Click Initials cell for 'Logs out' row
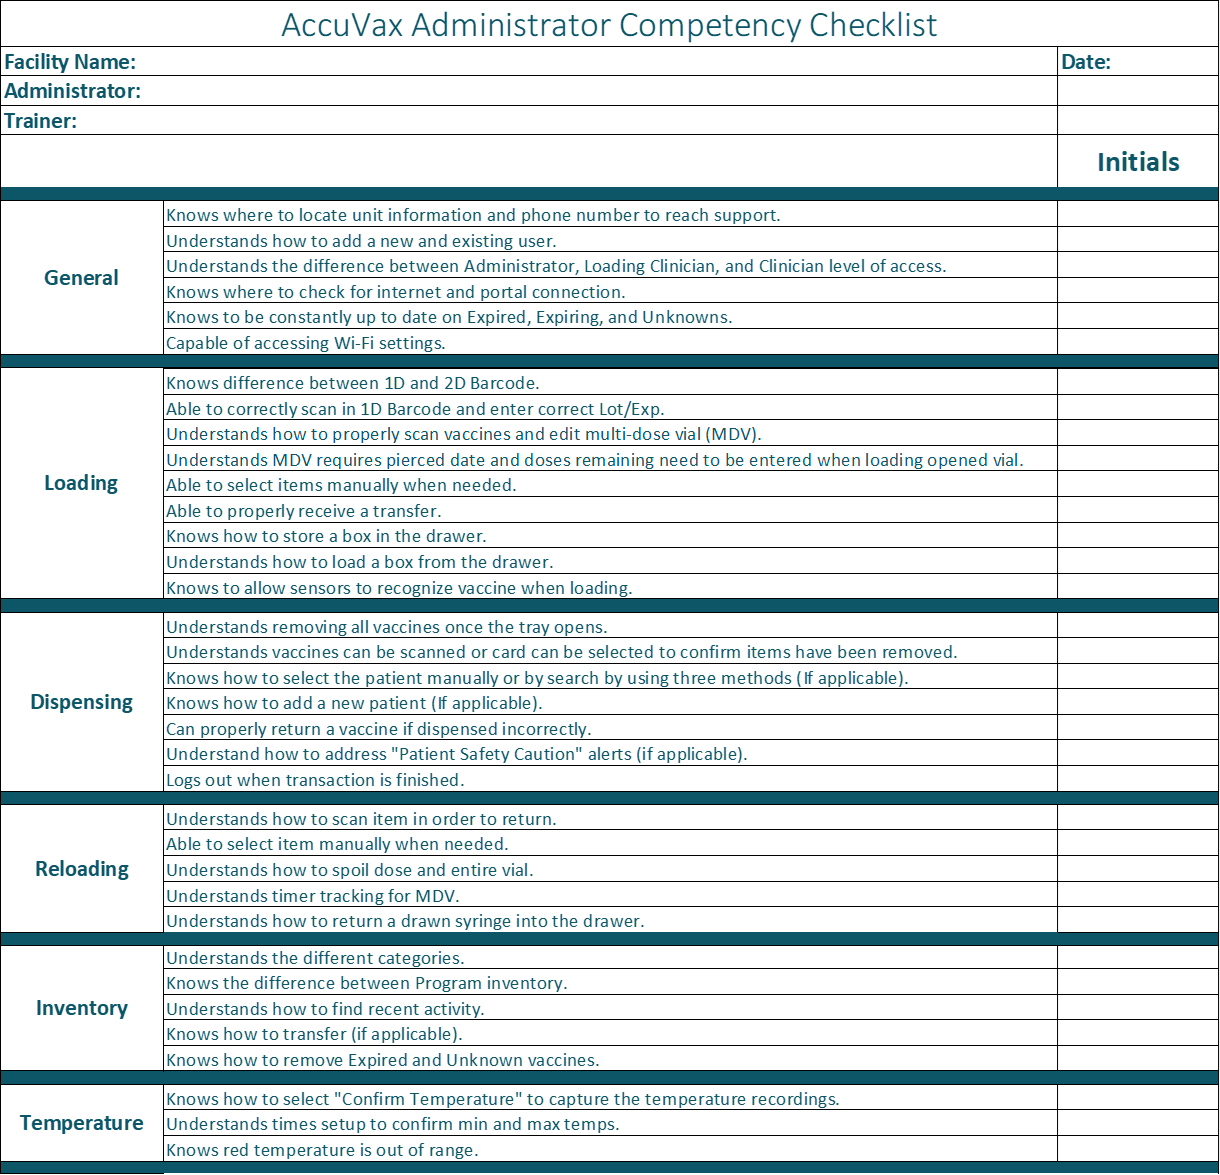 pyautogui.click(x=1138, y=779)
